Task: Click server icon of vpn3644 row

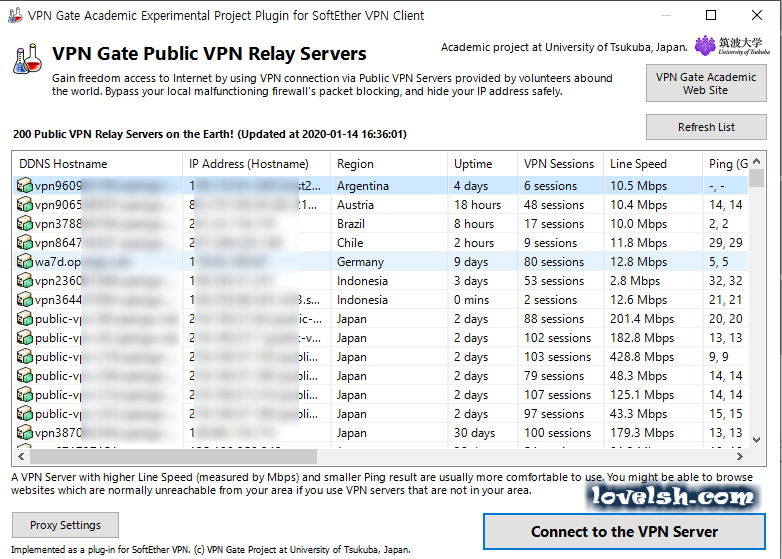Action: pyautogui.click(x=25, y=299)
